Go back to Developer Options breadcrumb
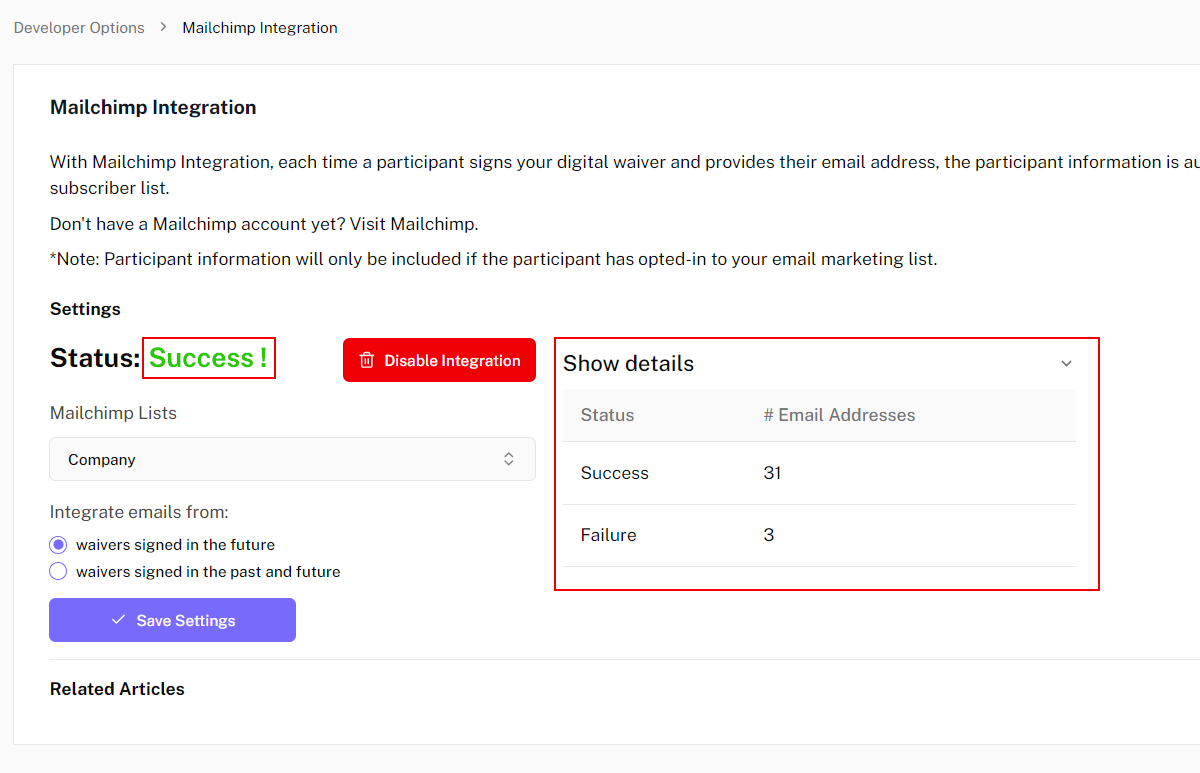The width and height of the screenshot is (1200, 773). click(x=79, y=28)
